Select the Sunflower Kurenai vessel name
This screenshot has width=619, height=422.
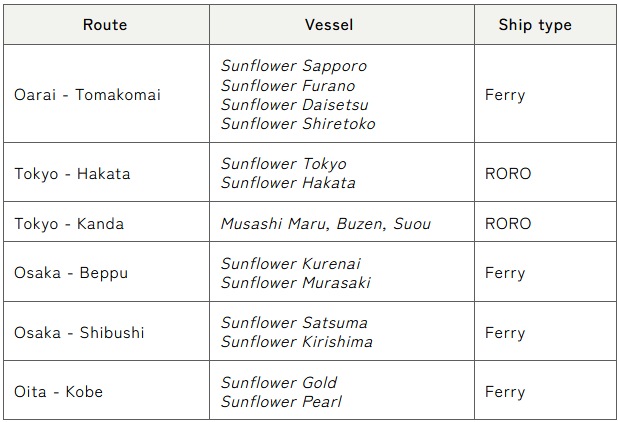290,264
